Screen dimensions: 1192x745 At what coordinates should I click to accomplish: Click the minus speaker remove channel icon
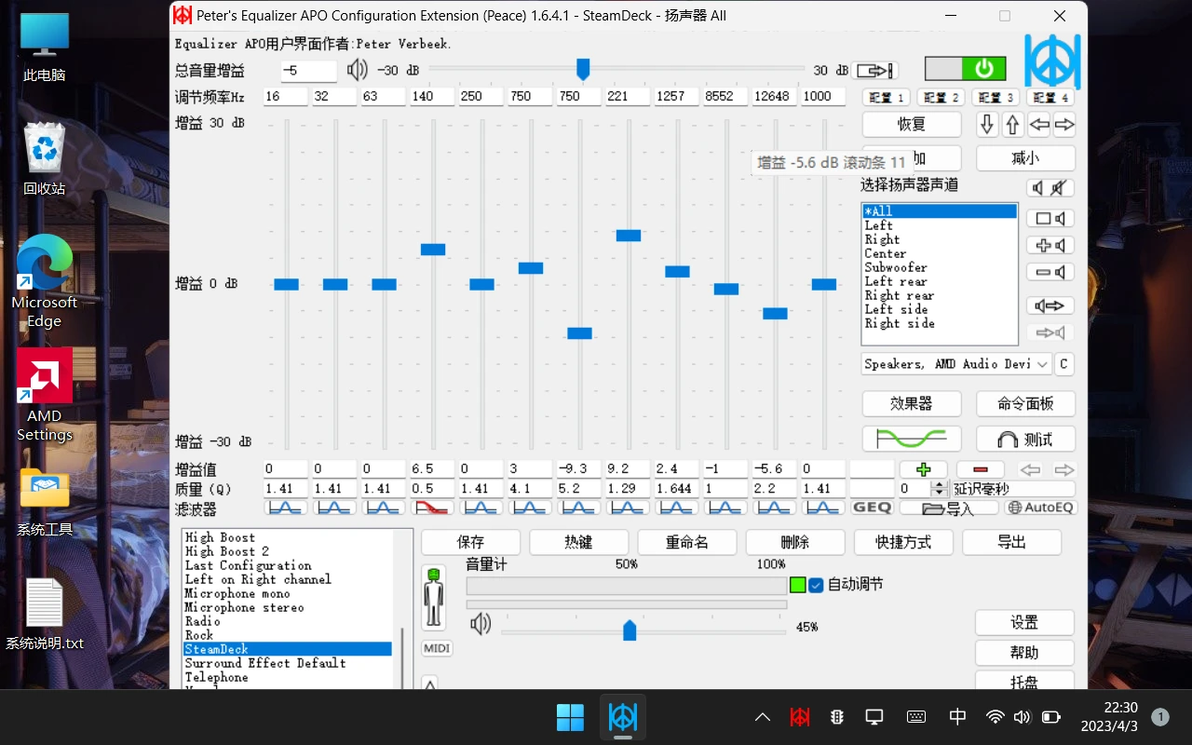1050,272
